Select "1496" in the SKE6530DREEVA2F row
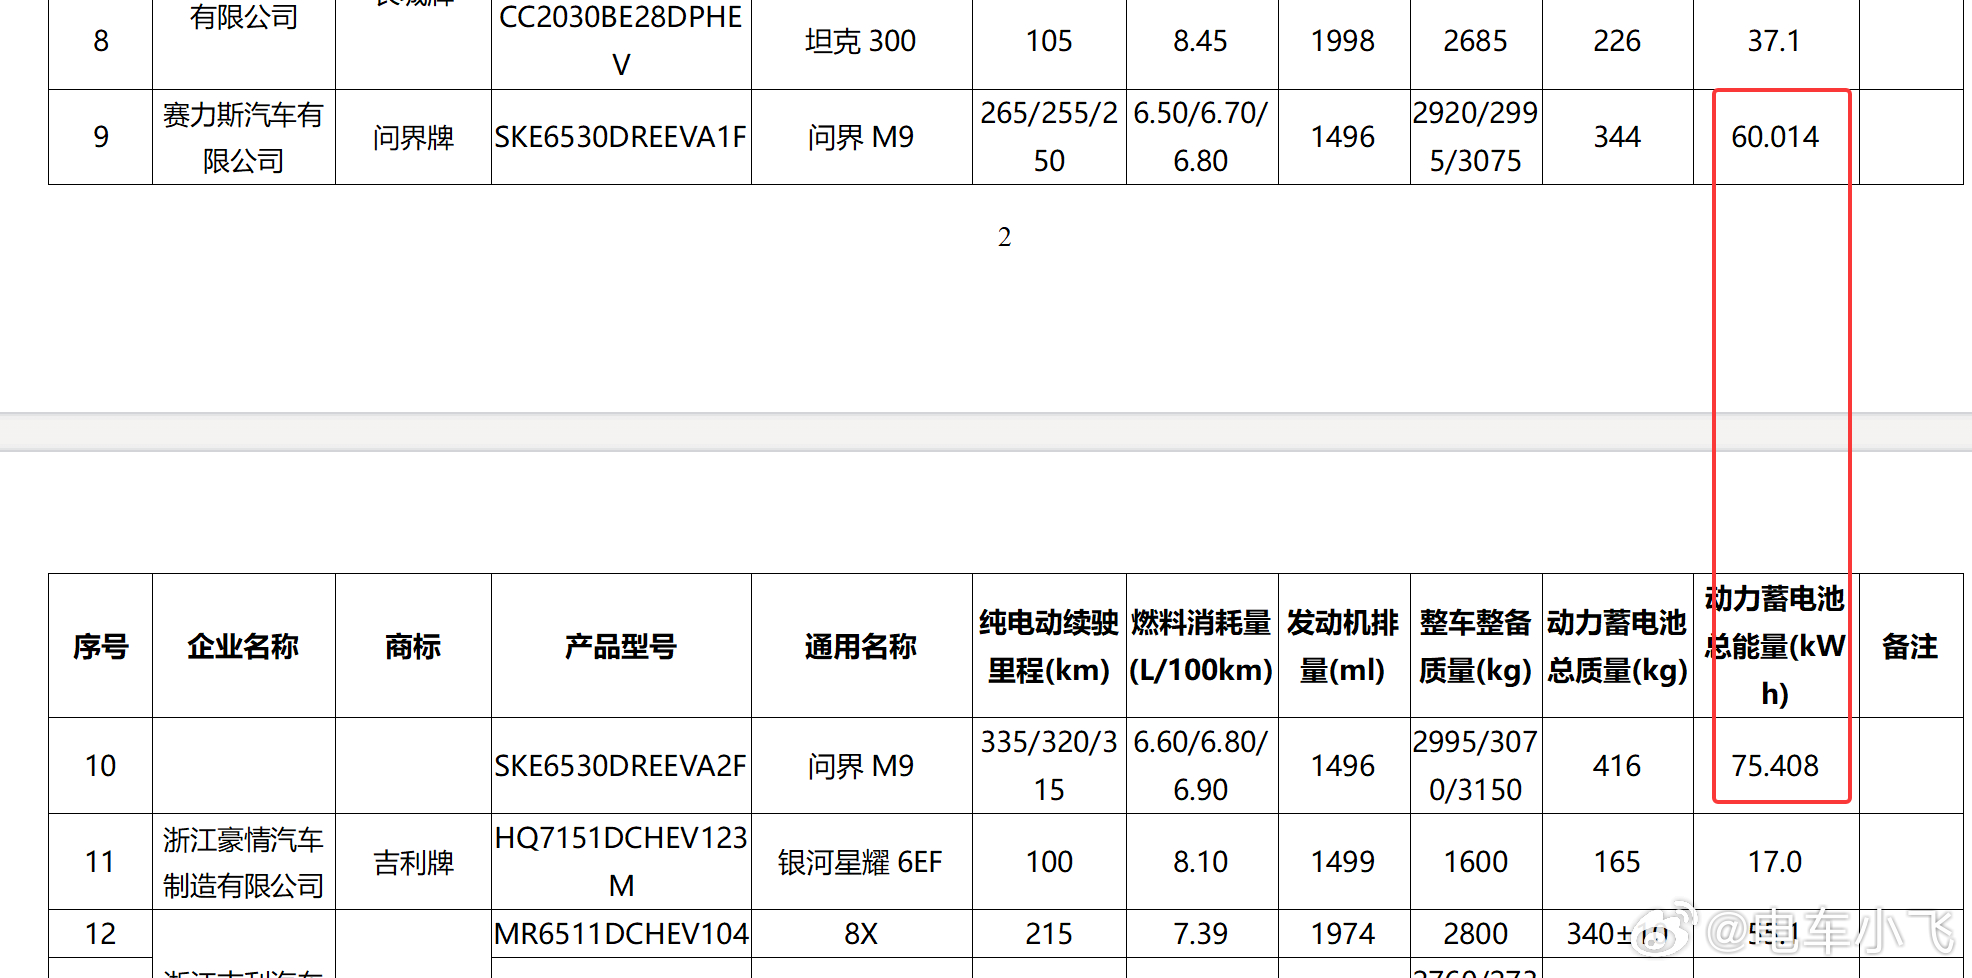Screen dimensions: 1972x978 point(1343,766)
